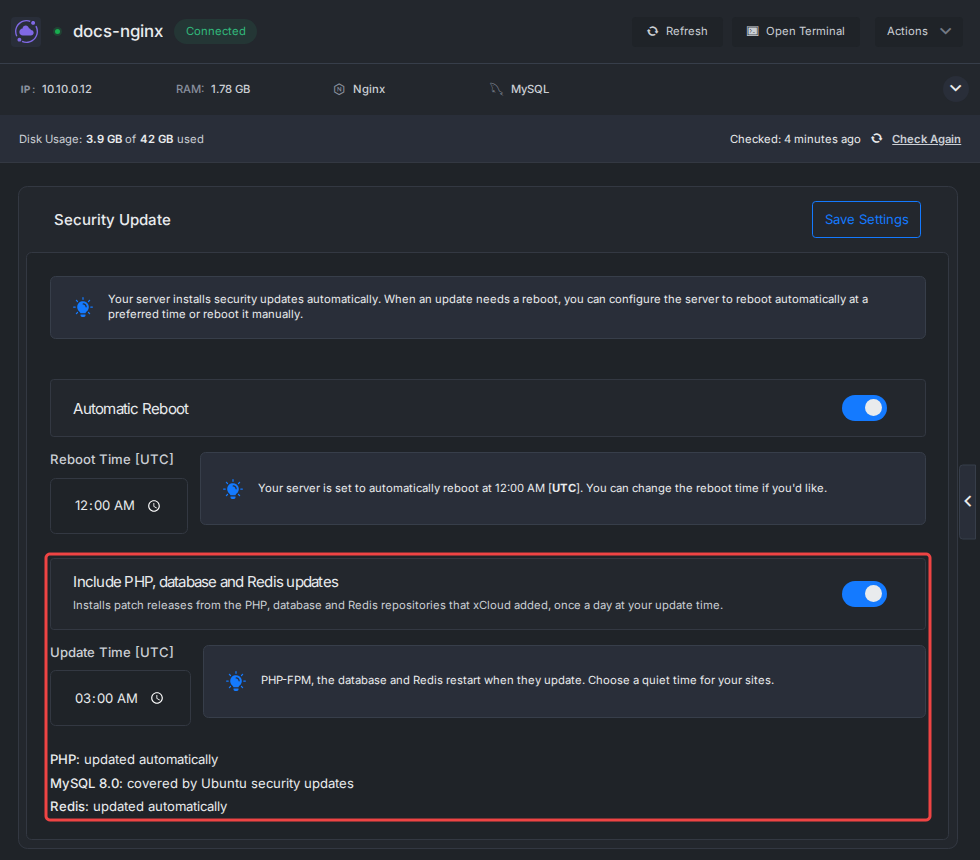Viewport: 980px width, 860px height.
Task: Open Terminal via the header button
Action: pos(796,31)
